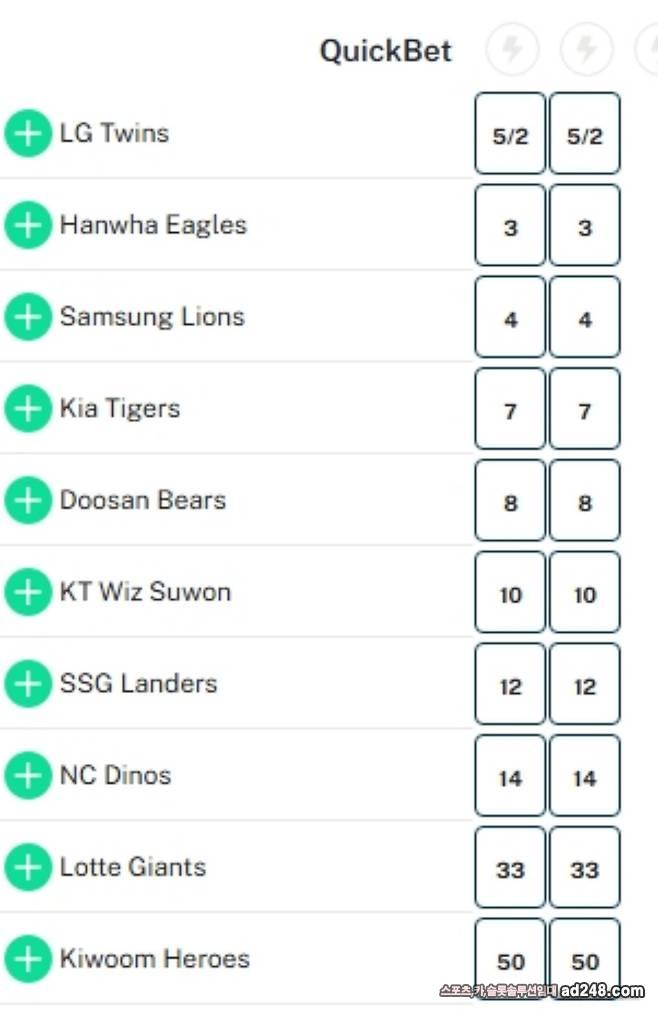Image resolution: width=658 pixels, height=1031 pixels.
Task: Pick Samsung Lions first odds button of 4
Action: [x=510, y=318]
